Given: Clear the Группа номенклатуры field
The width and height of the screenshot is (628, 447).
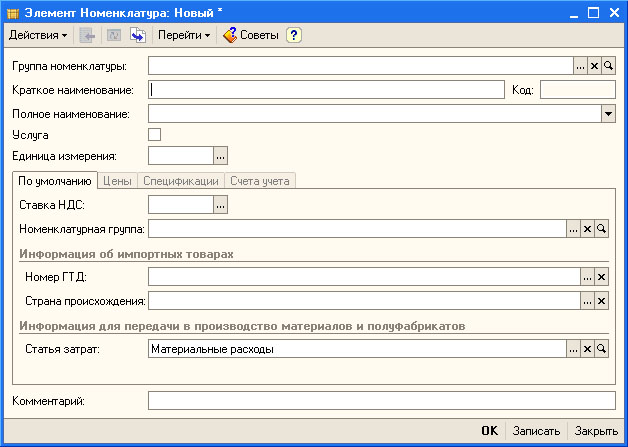Looking at the screenshot, I should pyautogui.click(x=594, y=66).
